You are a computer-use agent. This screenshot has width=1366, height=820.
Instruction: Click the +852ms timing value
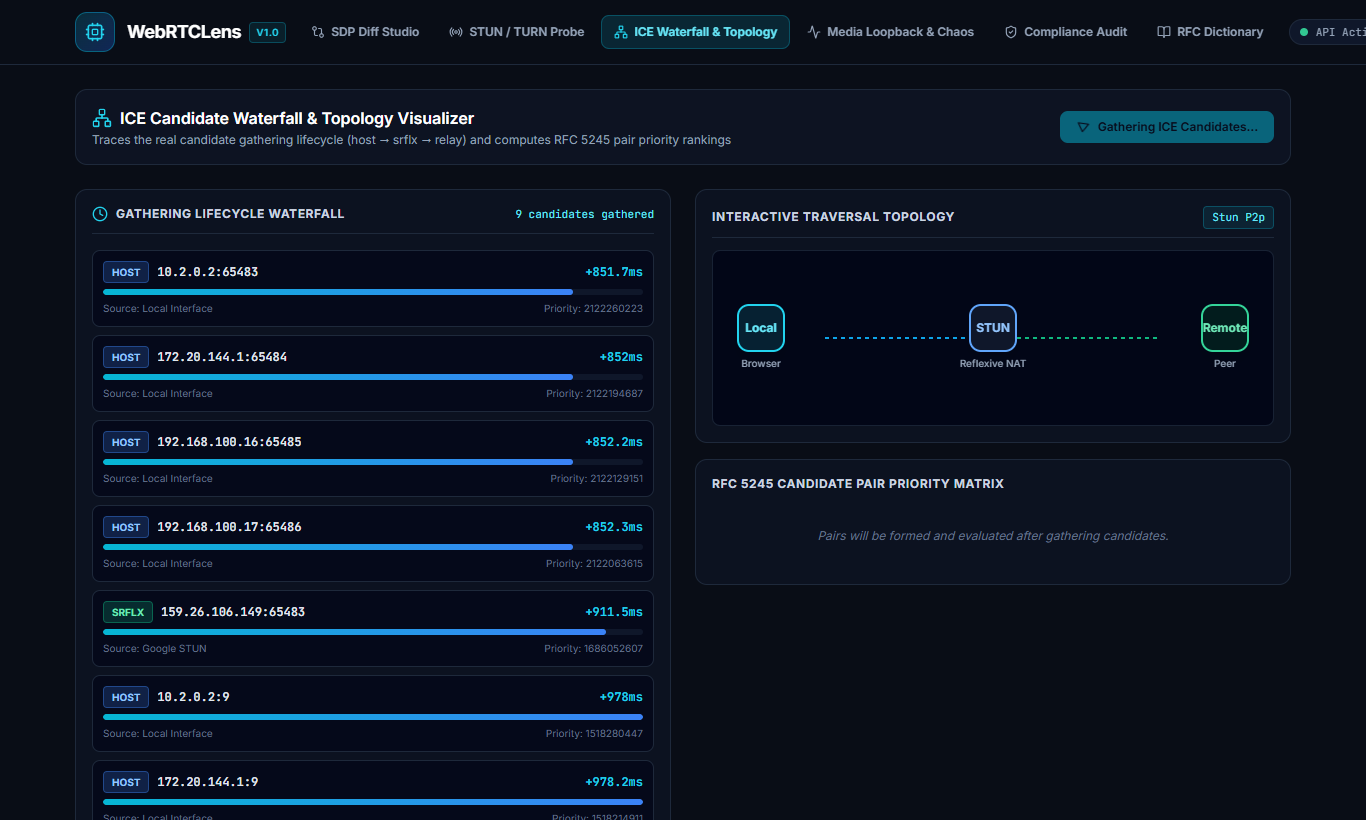621,357
